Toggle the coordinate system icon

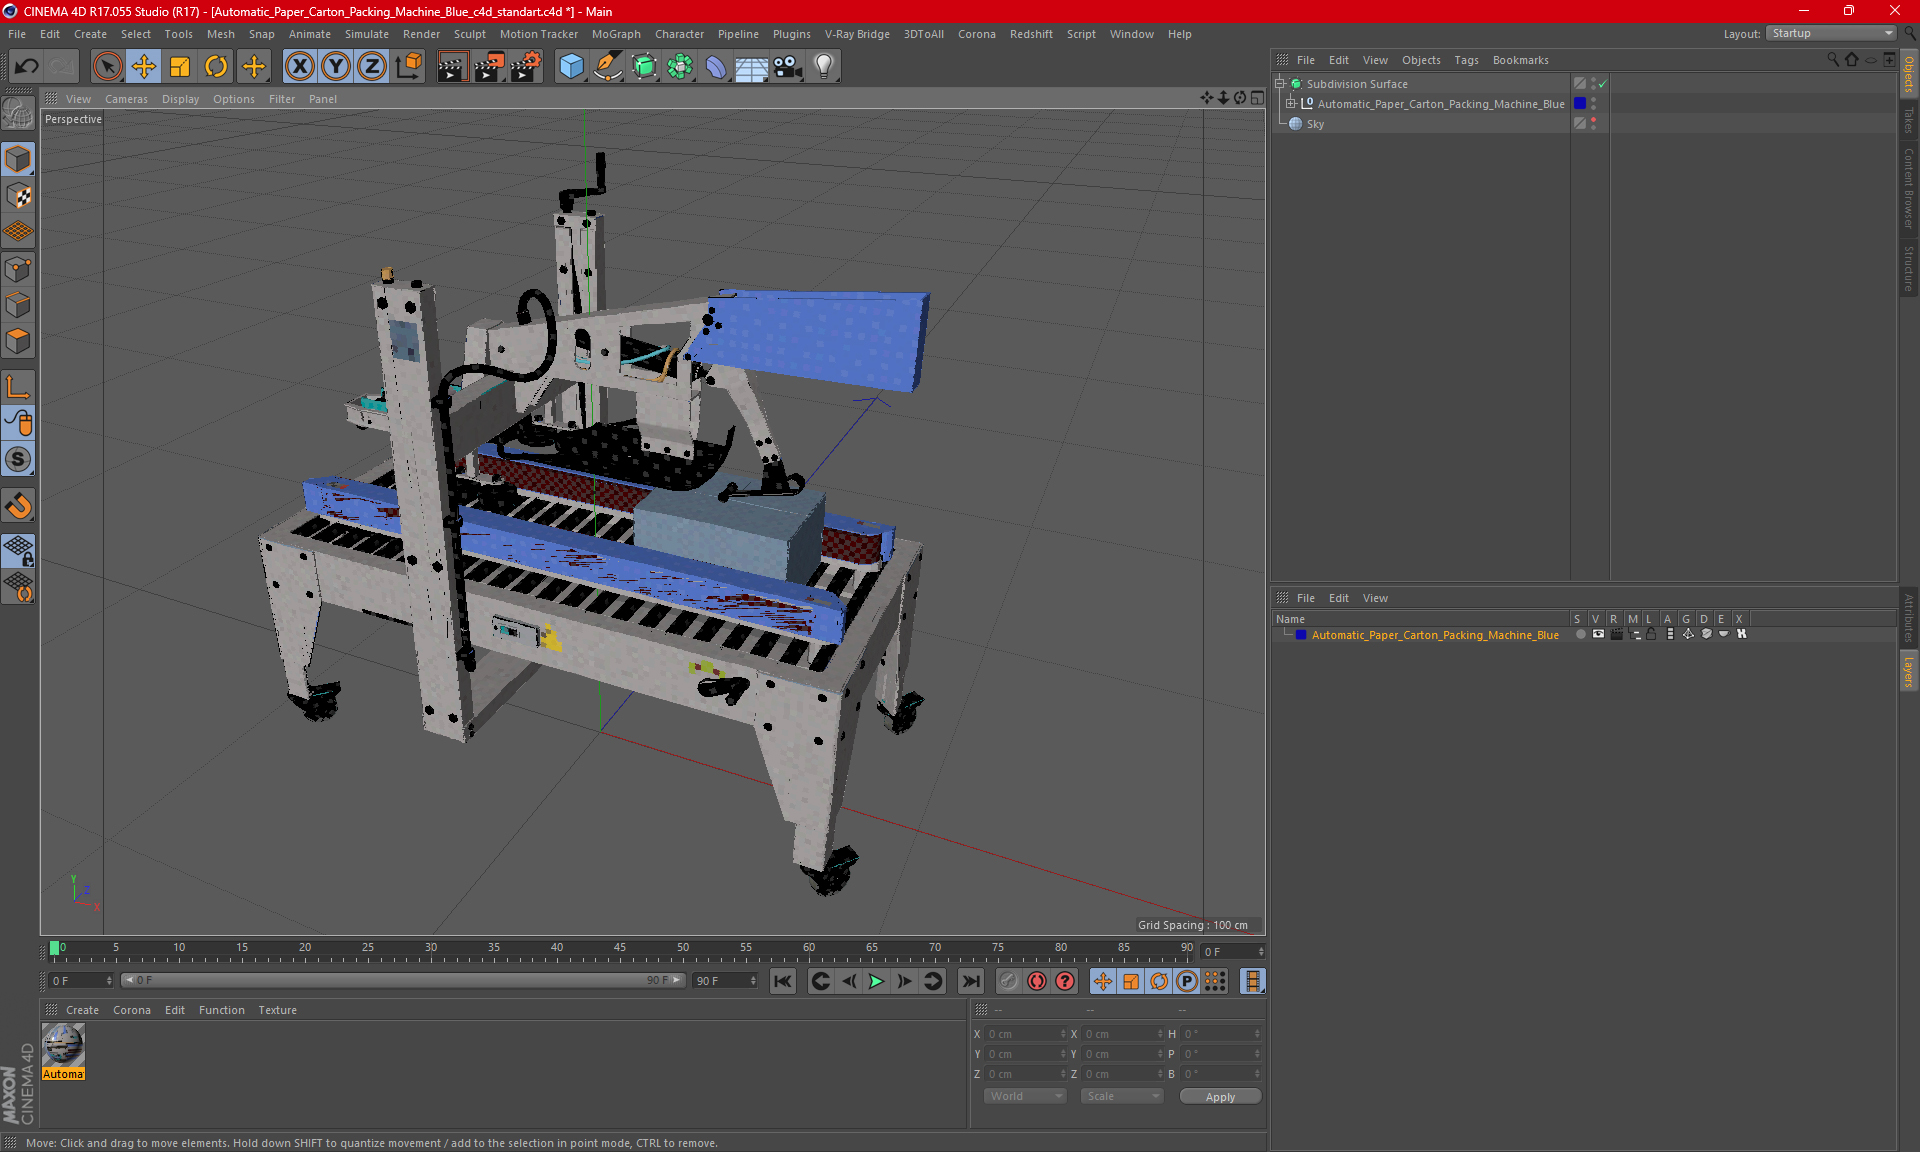[409, 67]
